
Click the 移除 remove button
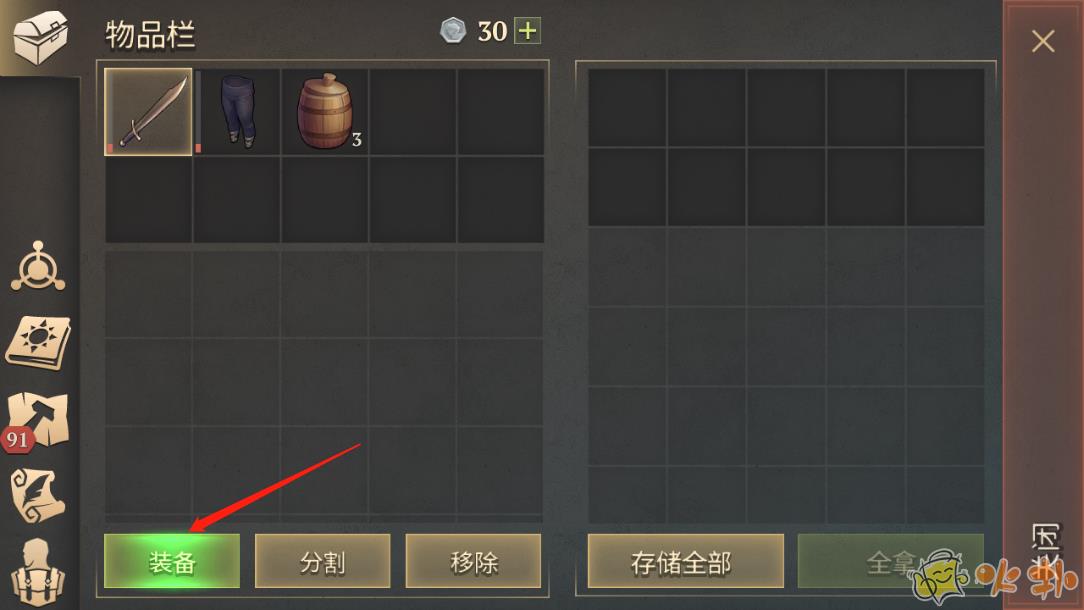pos(474,561)
